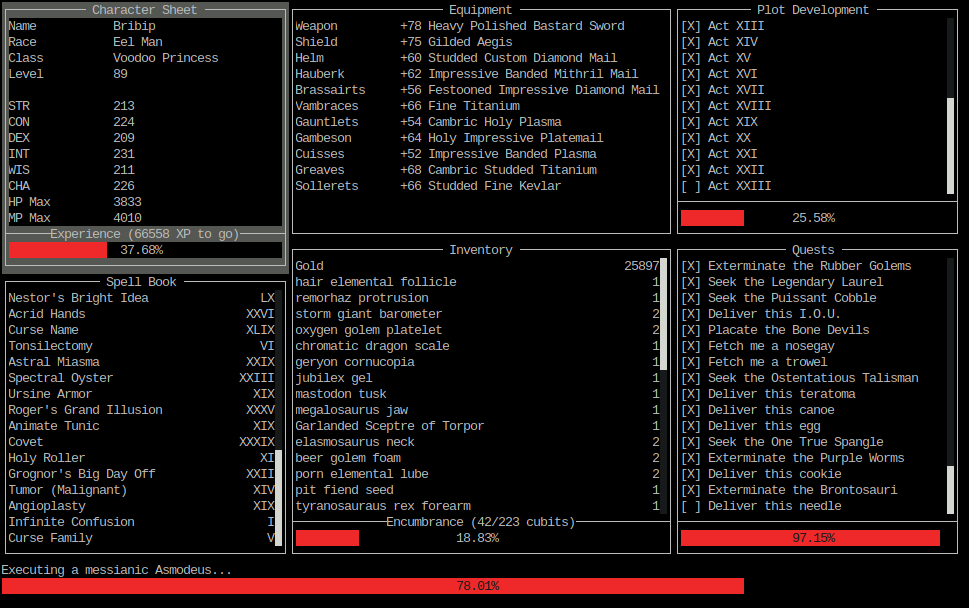The image size is (969, 608).
Task: Check the "Act XXIII" plot checkbox
Action: pos(689,186)
